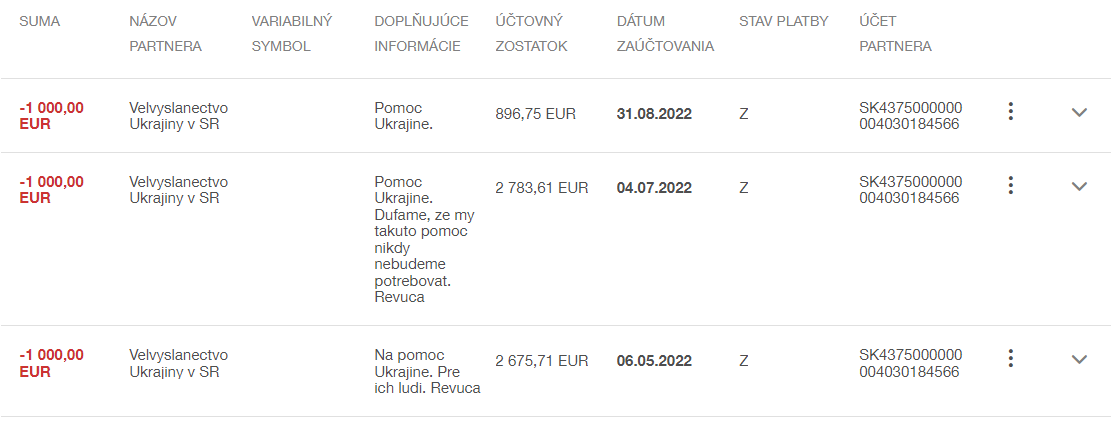Open three-dot menu for 06.05.2022 transaction
The width and height of the screenshot is (1115, 433).
point(1011,358)
